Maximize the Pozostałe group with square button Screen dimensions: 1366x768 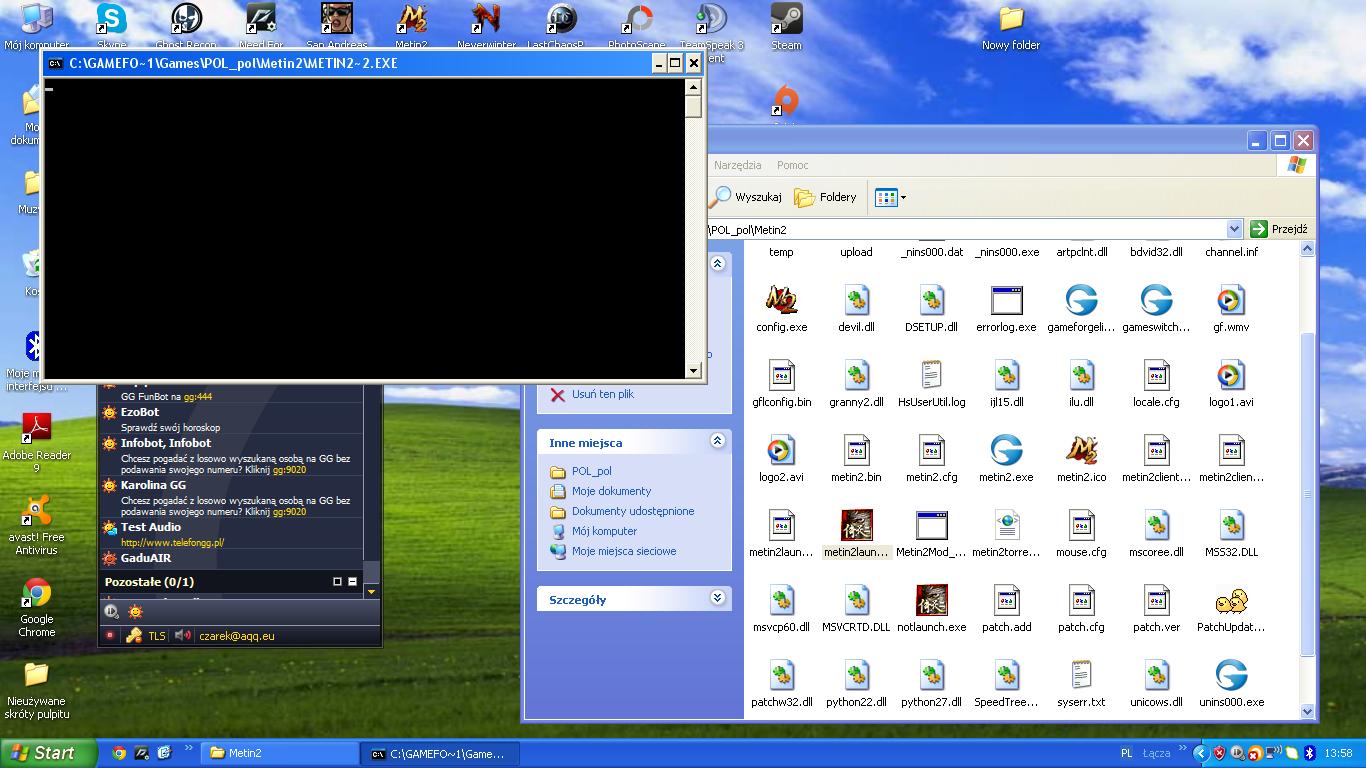tap(337, 581)
